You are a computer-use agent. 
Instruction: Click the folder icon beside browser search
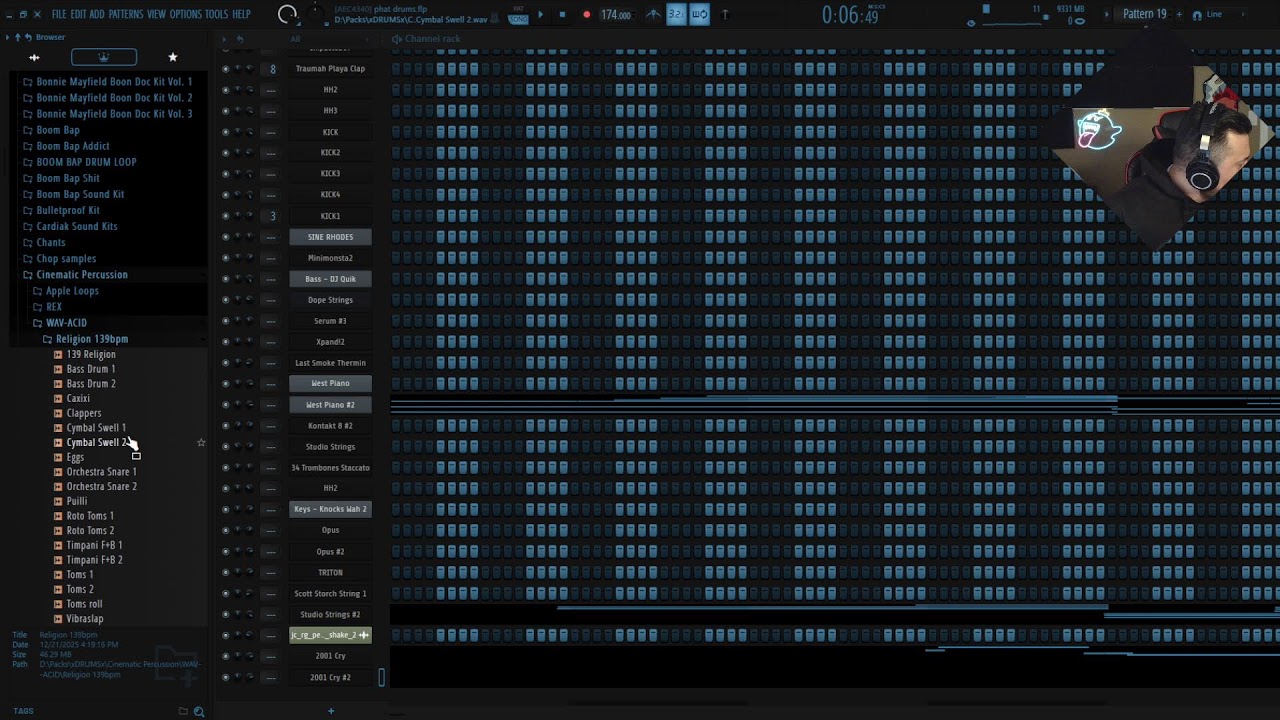click(183, 711)
